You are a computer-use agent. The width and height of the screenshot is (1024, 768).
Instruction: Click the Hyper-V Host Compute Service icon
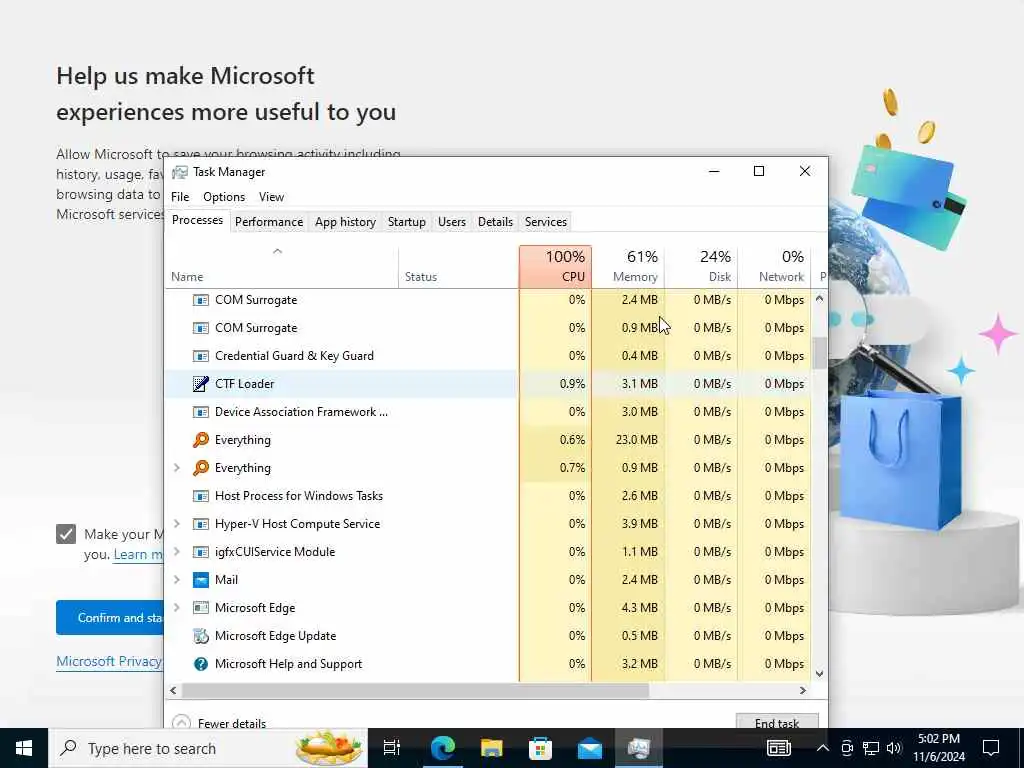(x=200, y=524)
